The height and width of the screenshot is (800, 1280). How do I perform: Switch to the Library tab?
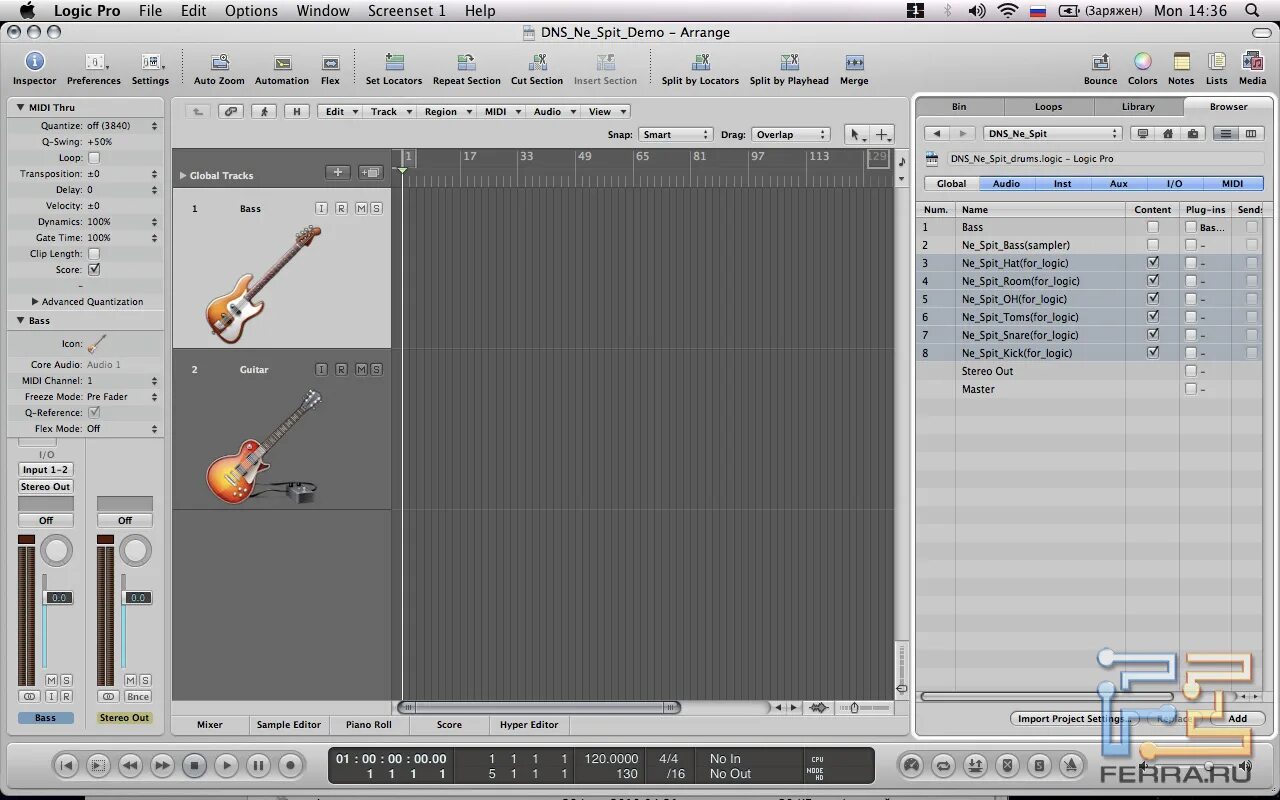click(1138, 106)
